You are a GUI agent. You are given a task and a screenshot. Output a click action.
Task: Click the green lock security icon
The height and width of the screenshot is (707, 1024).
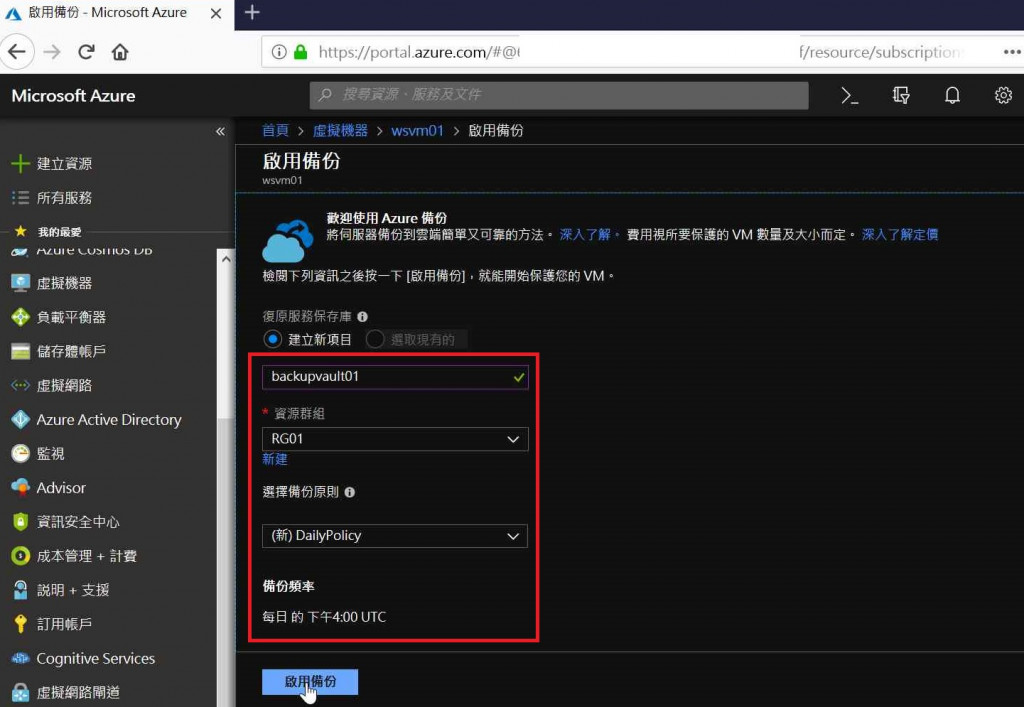click(x=300, y=52)
